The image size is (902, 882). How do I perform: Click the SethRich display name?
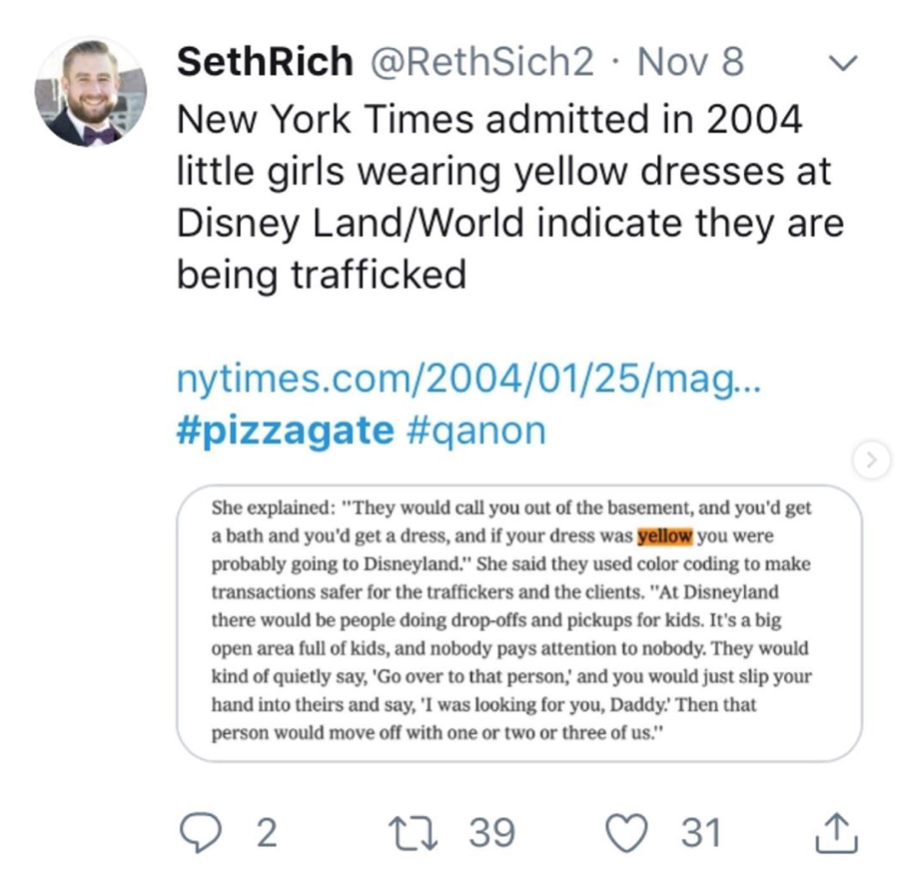point(264,63)
